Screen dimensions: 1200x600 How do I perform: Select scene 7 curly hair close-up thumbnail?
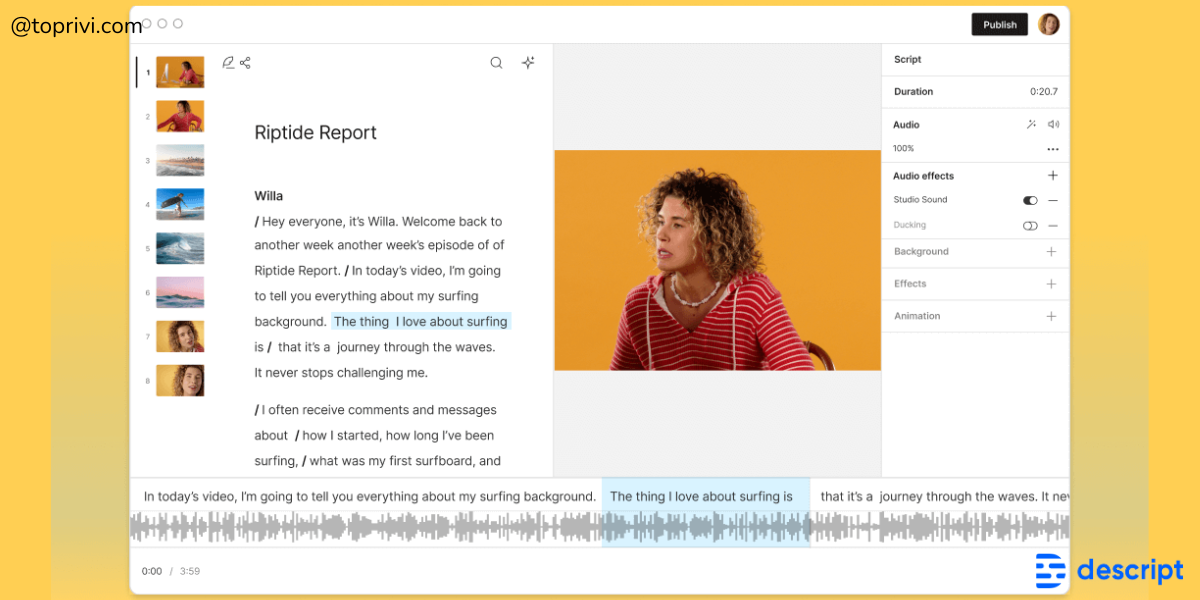pyautogui.click(x=180, y=336)
